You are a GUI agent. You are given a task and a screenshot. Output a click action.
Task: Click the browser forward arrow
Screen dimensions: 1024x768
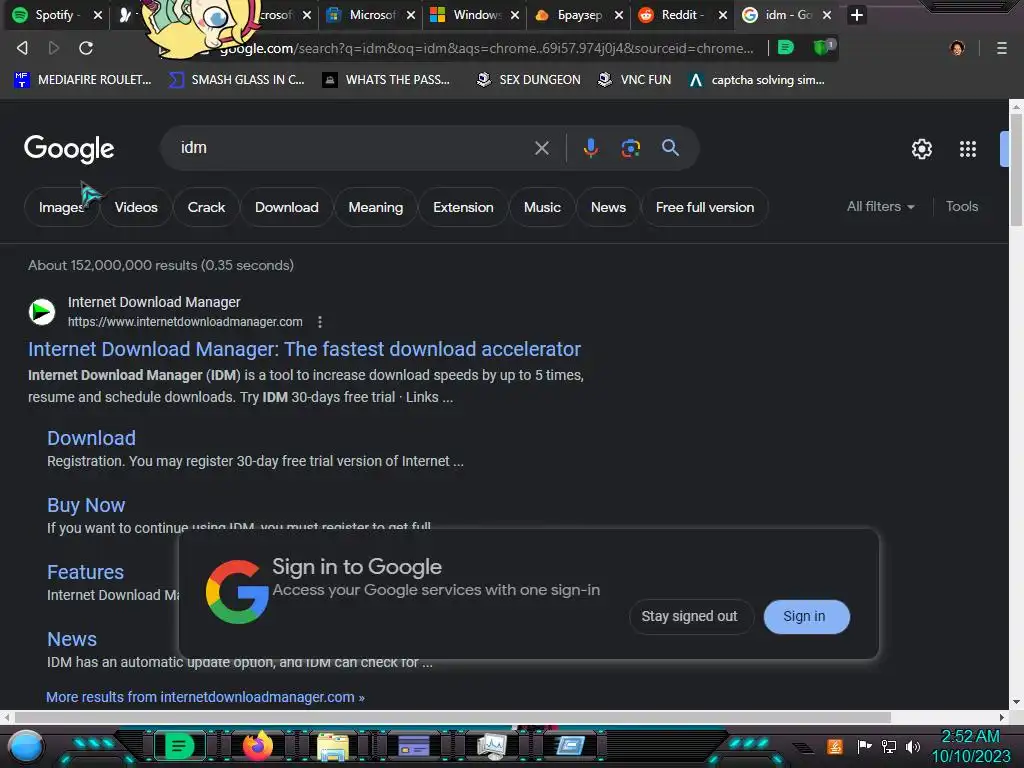coord(54,48)
